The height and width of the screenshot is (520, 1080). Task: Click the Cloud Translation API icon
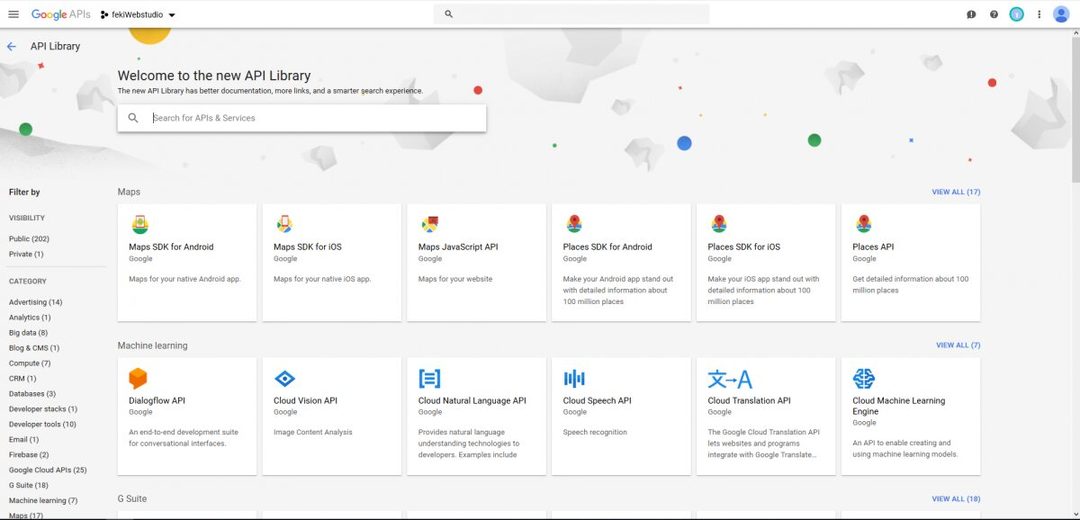point(729,379)
